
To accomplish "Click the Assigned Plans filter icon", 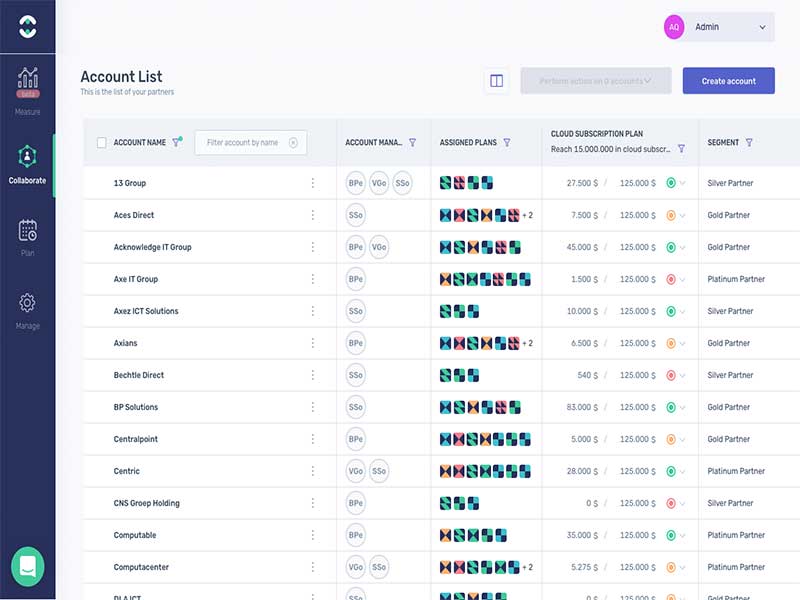I will (507, 143).
